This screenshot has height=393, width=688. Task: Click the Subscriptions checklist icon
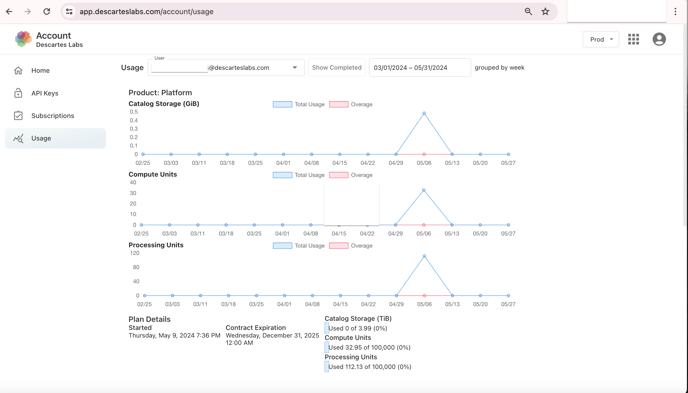point(18,115)
